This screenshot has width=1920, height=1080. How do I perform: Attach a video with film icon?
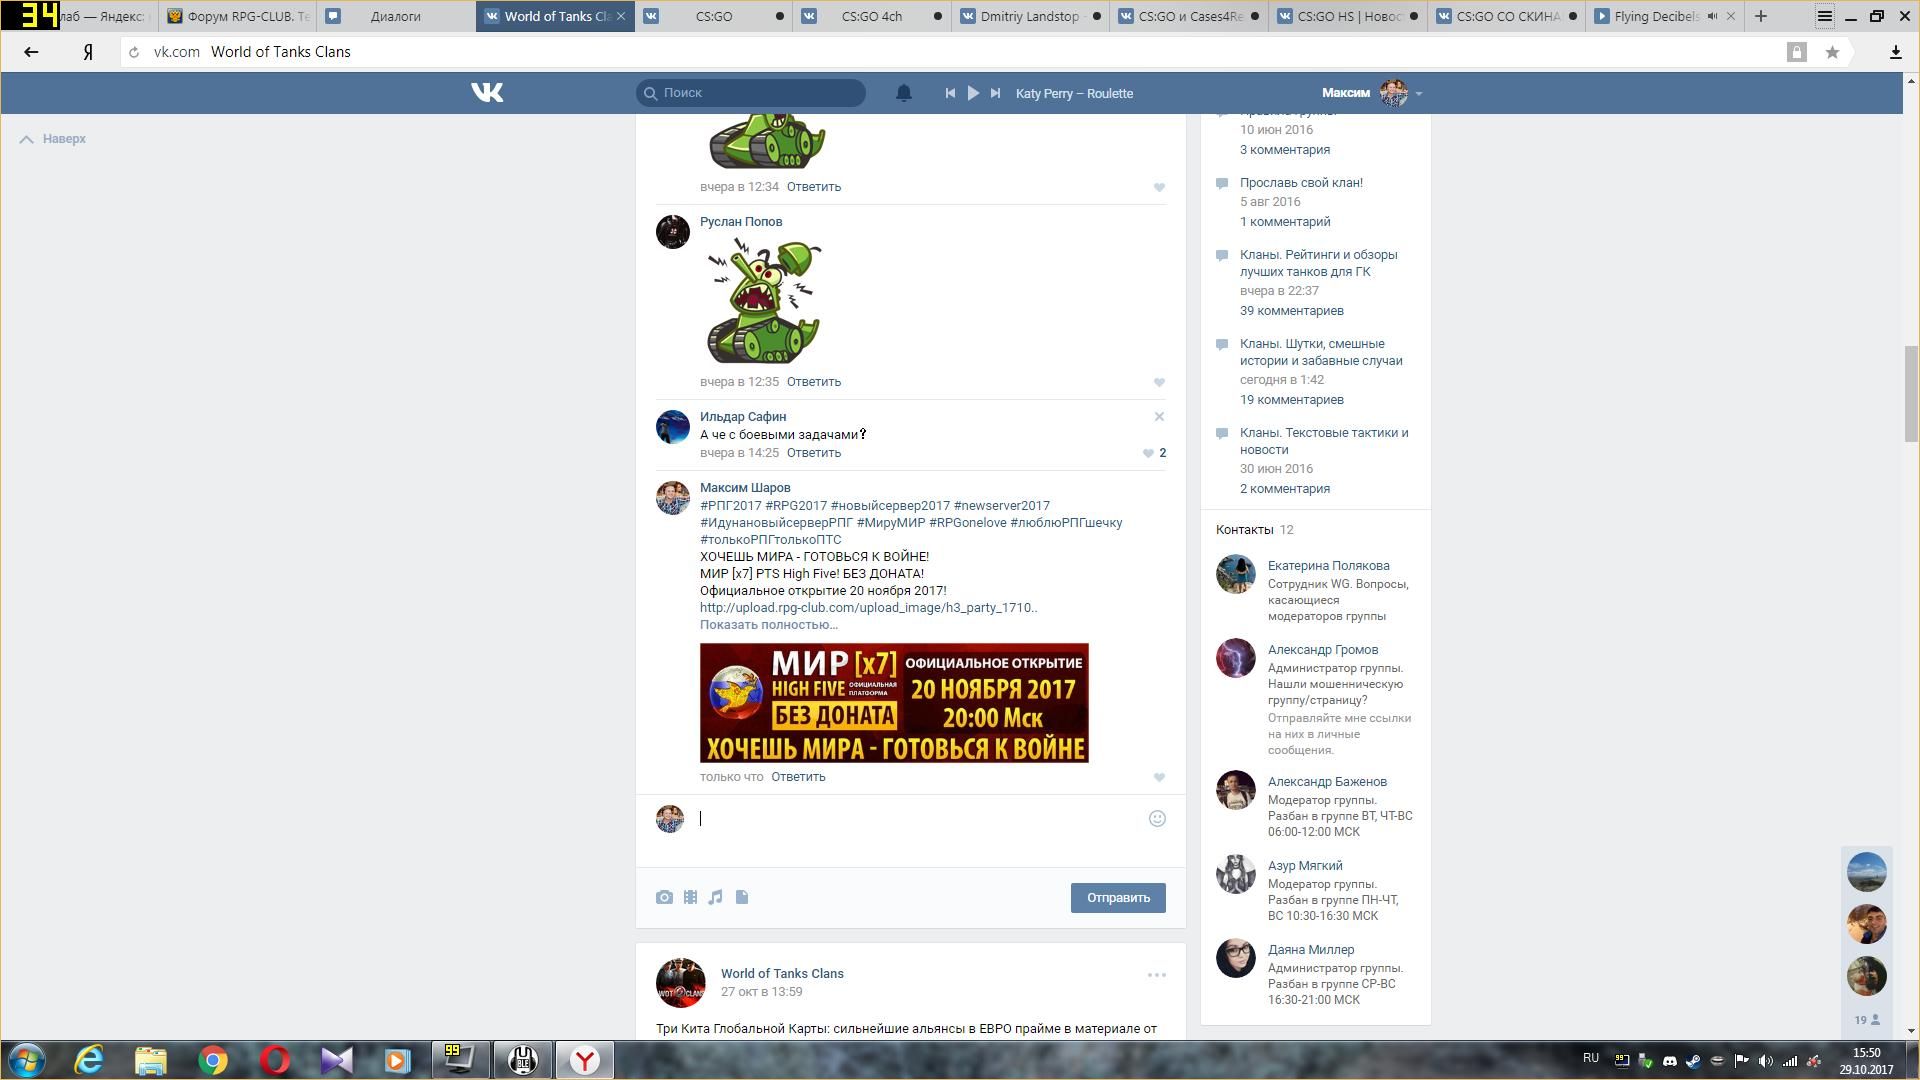click(x=690, y=898)
